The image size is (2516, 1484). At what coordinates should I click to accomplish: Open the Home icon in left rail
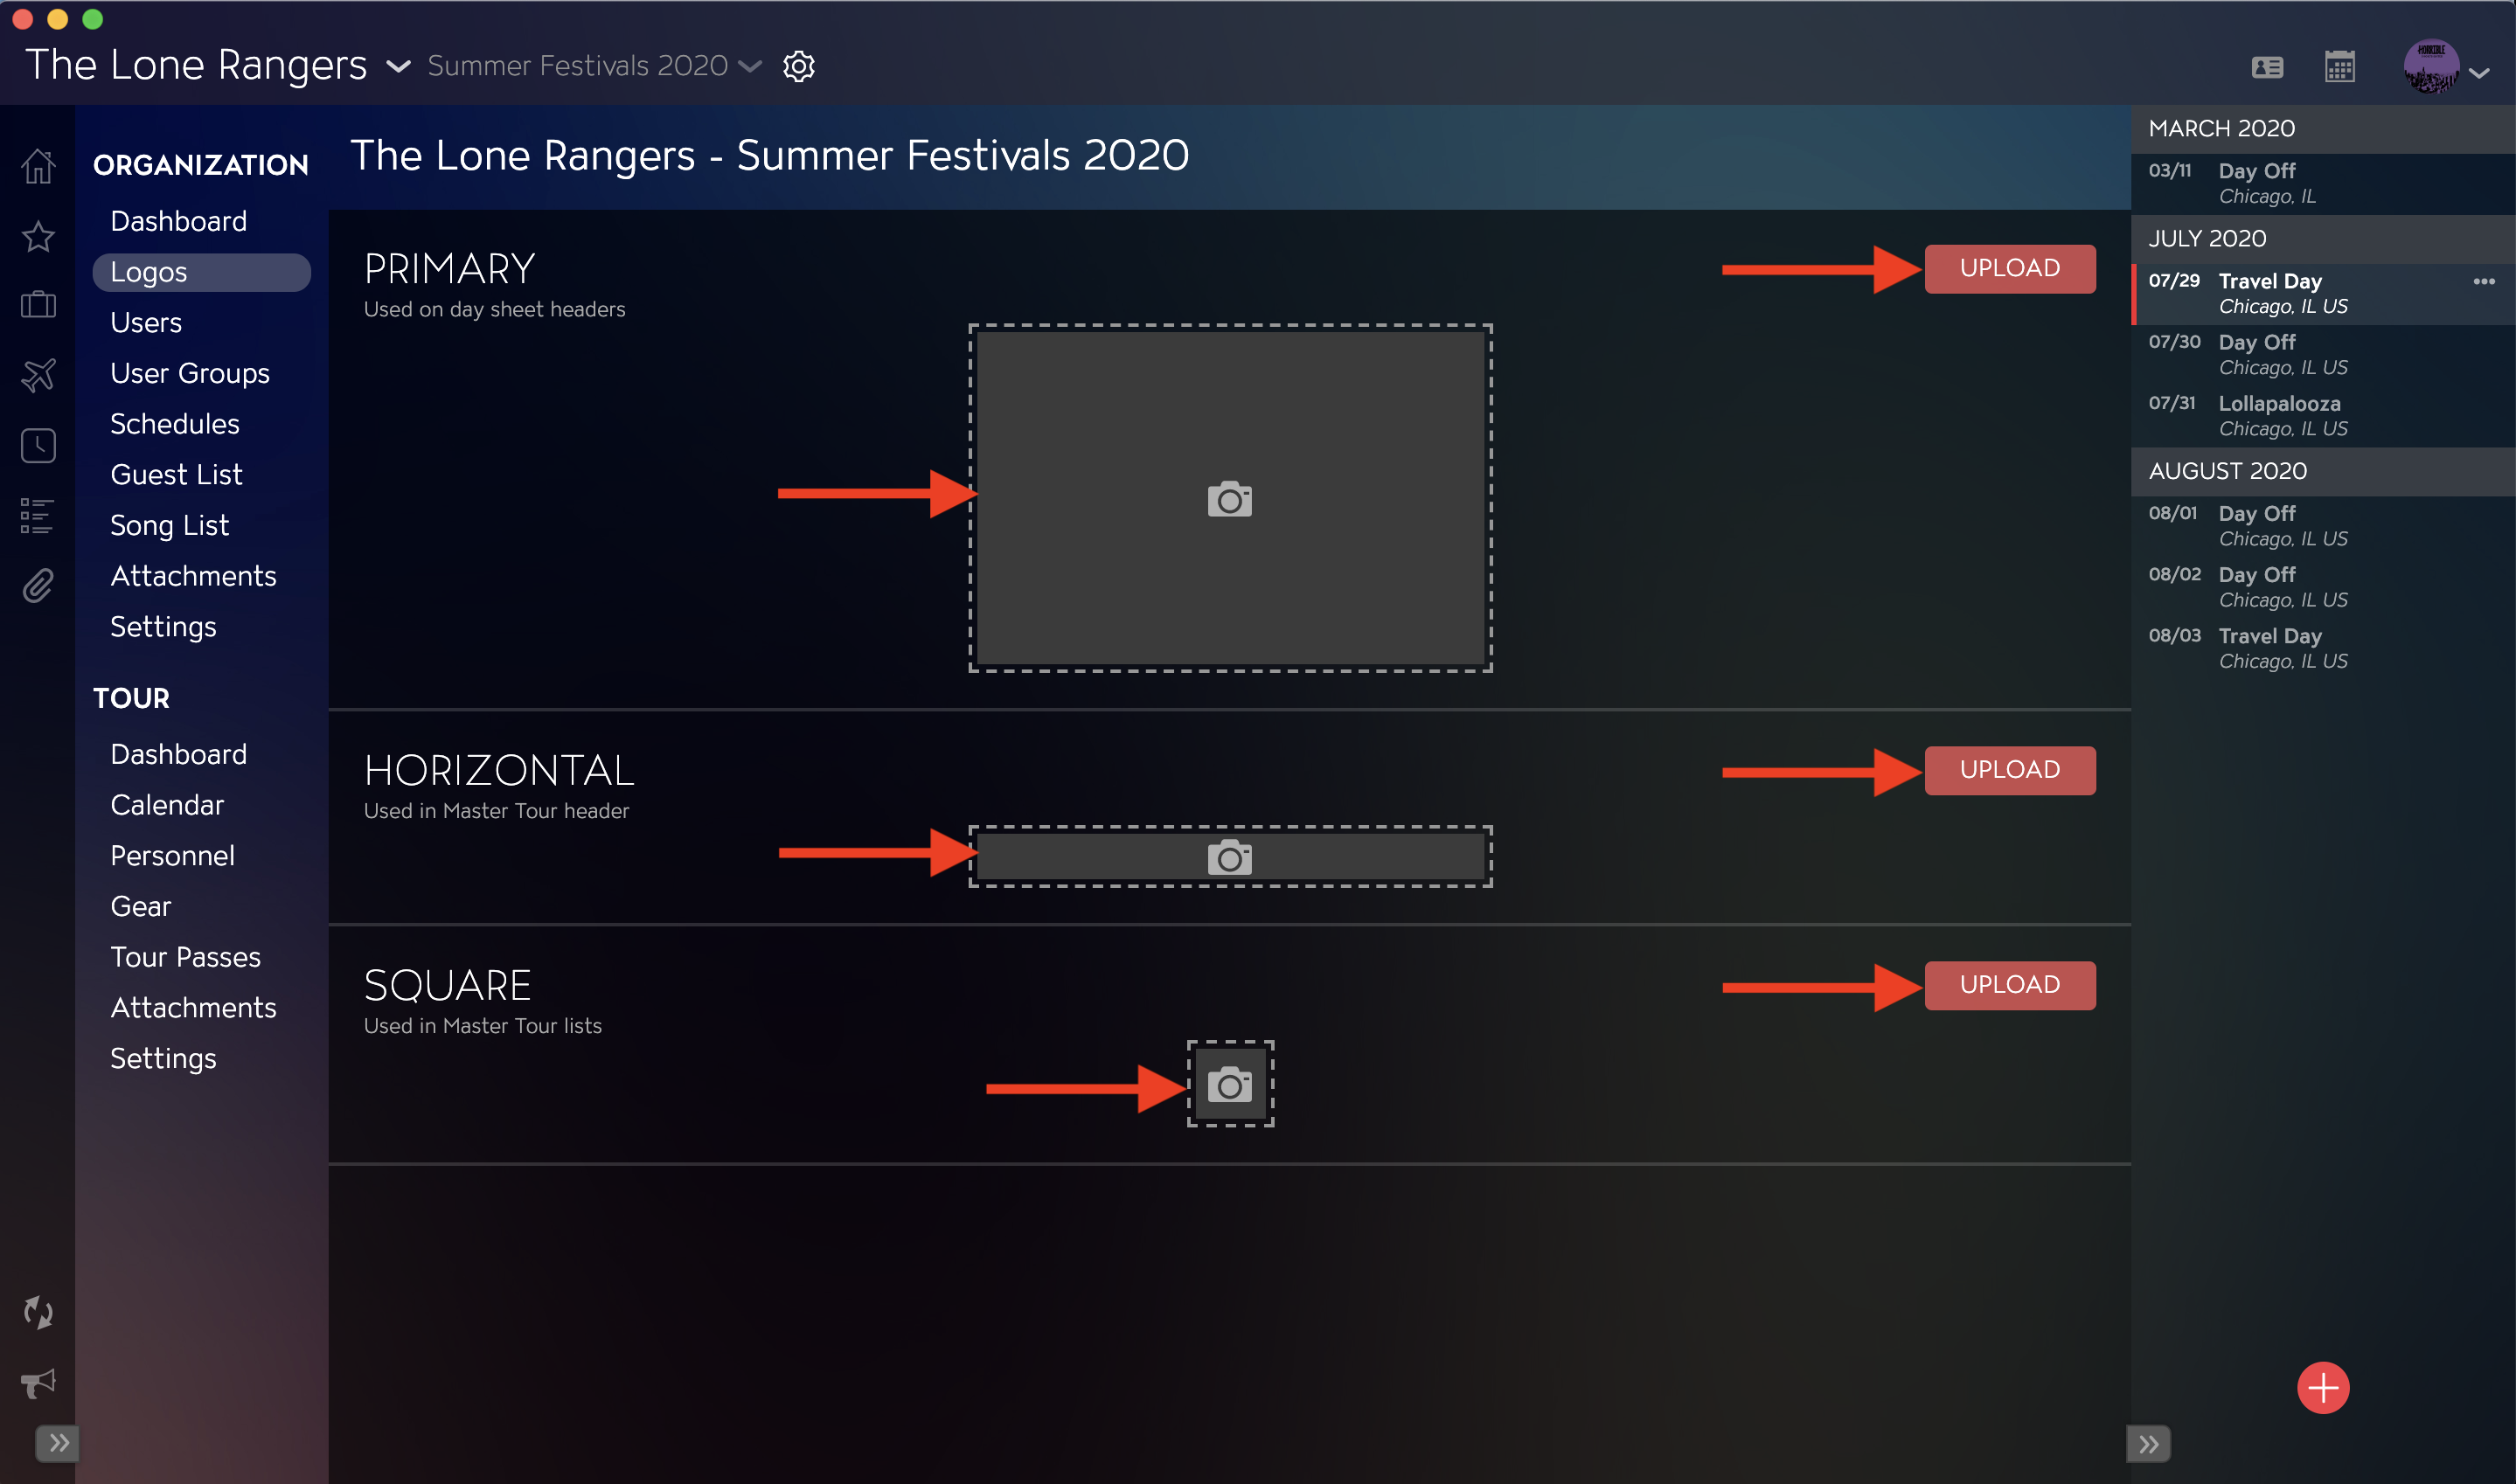click(x=38, y=166)
